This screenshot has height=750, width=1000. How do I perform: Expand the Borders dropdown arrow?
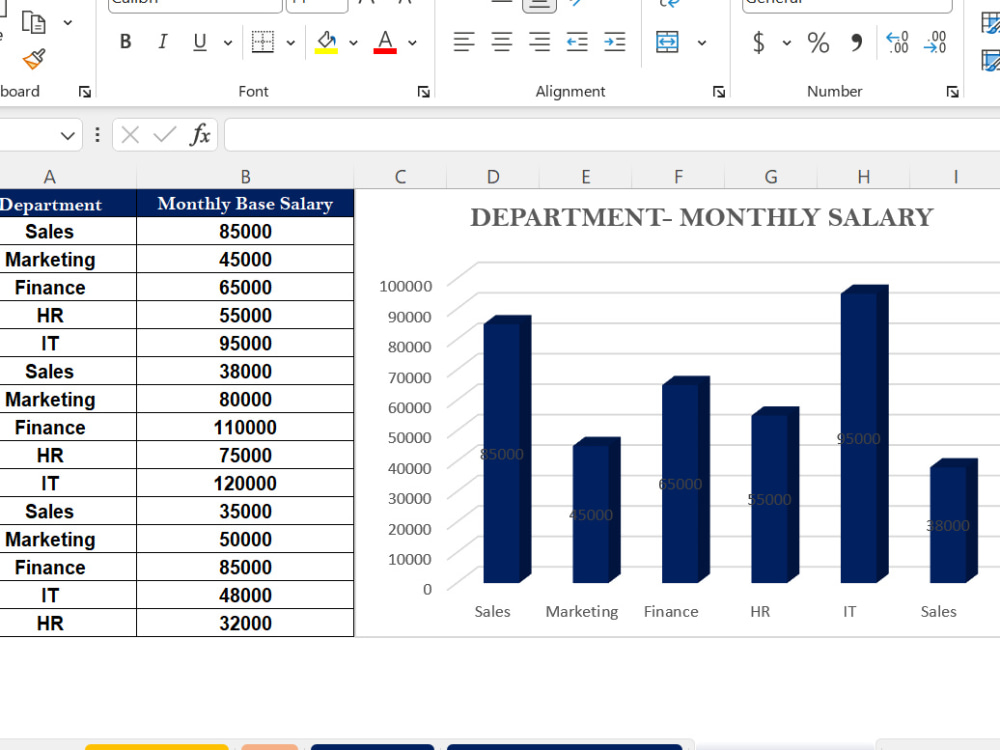(291, 43)
